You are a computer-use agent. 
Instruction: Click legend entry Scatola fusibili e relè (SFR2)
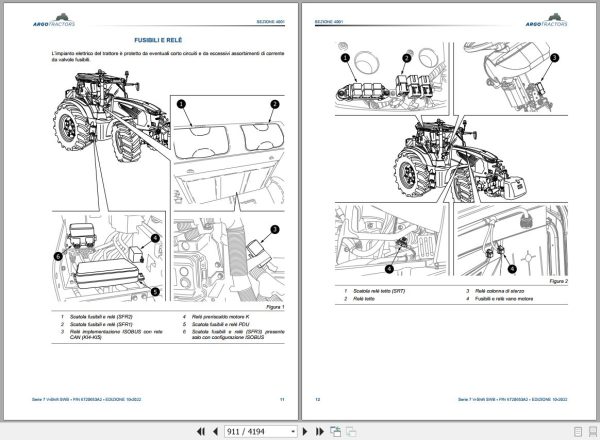point(101,317)
